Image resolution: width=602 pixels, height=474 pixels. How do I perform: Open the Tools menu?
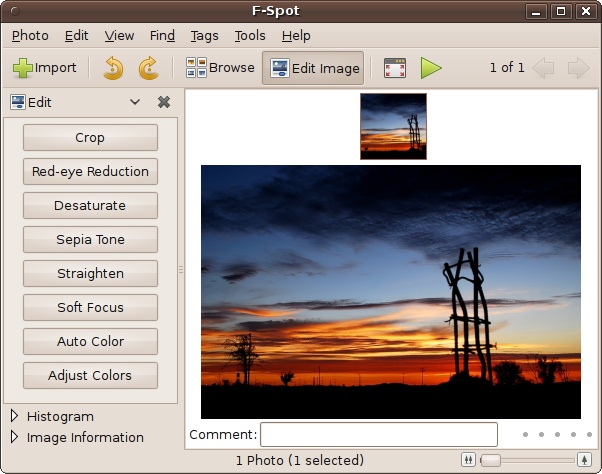tap(250, 36)
